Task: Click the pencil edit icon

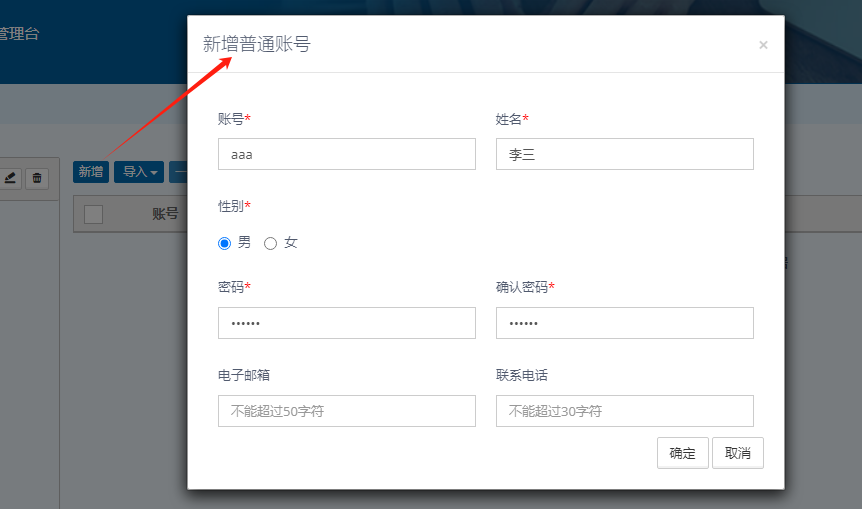Action: [x=10, y=178]
